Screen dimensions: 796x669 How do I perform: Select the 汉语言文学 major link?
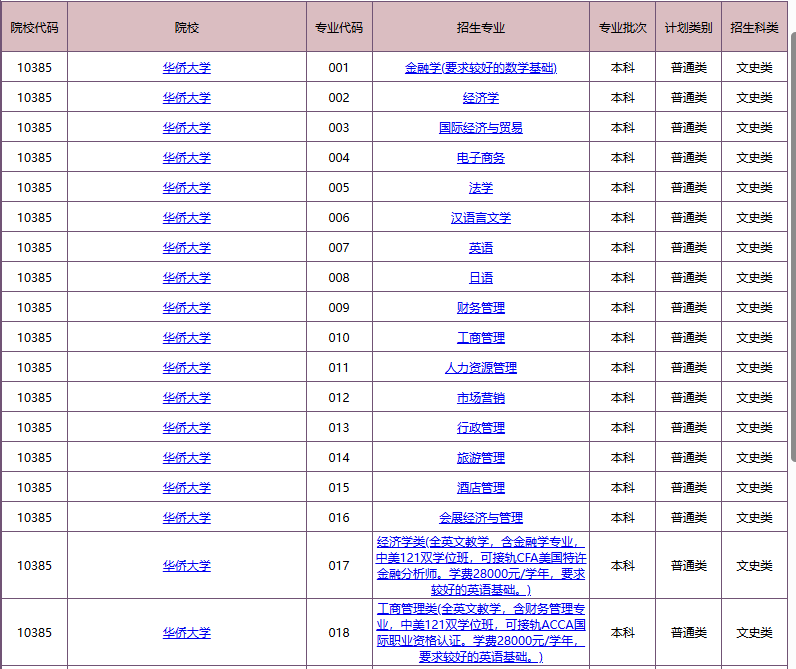point(481,217)
